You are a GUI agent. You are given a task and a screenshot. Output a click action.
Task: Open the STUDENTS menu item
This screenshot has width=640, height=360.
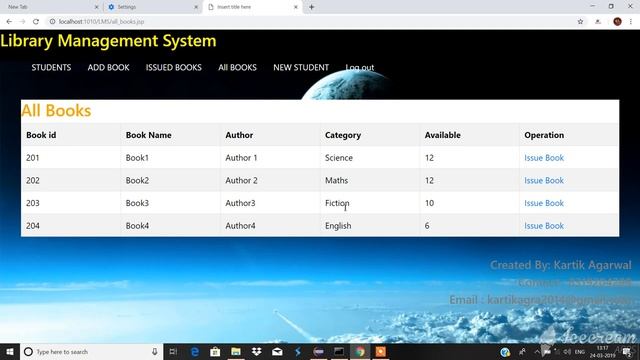click(51, 67)
